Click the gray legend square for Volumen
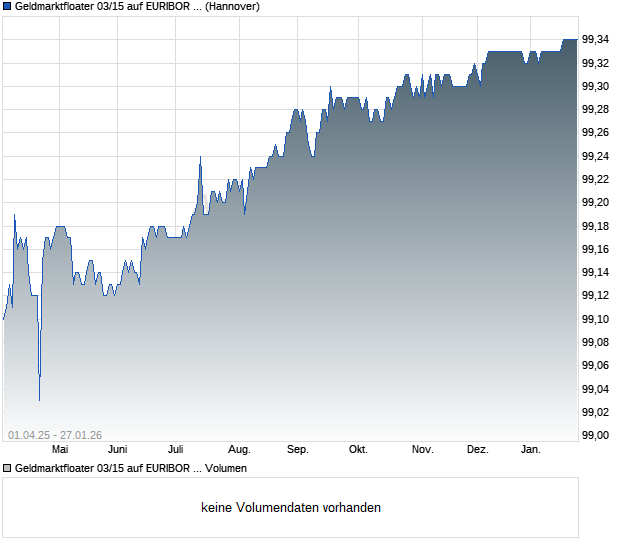 [x=7, y=469]
